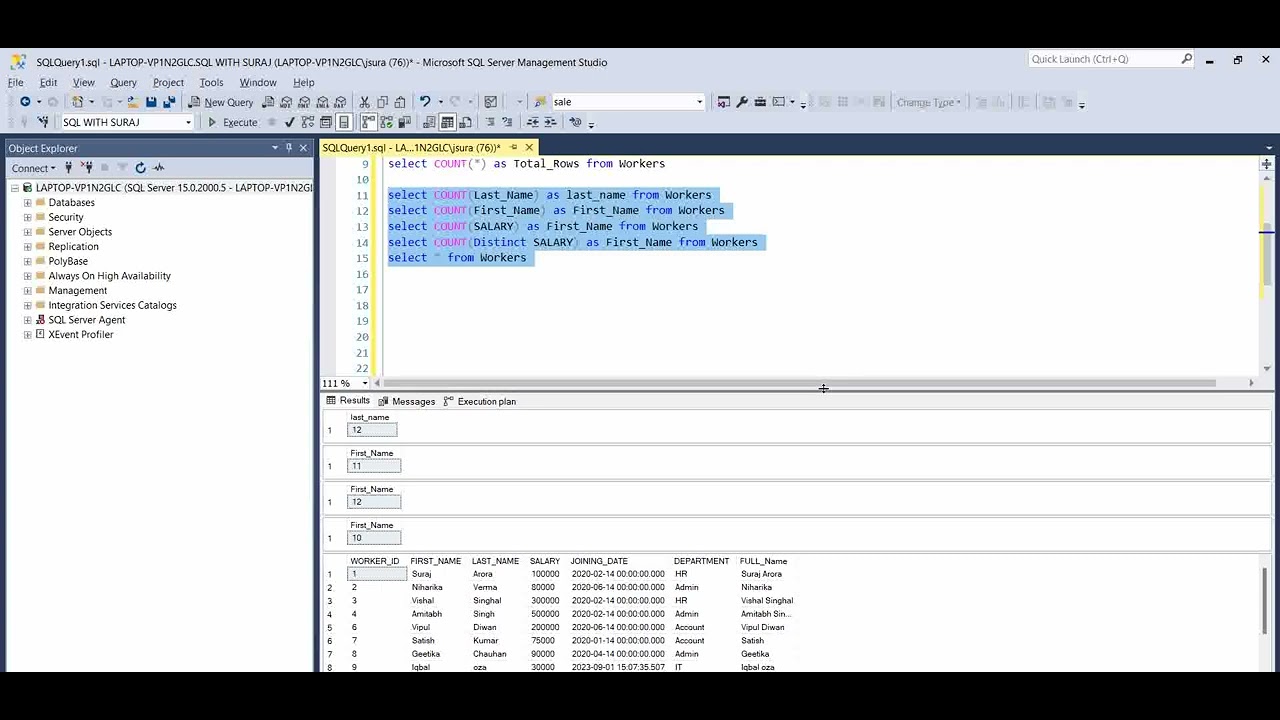Viewport: 1280px width, 720px height.
Task: Toggle Include Actual Execution Plan
Action: (369, 122)
